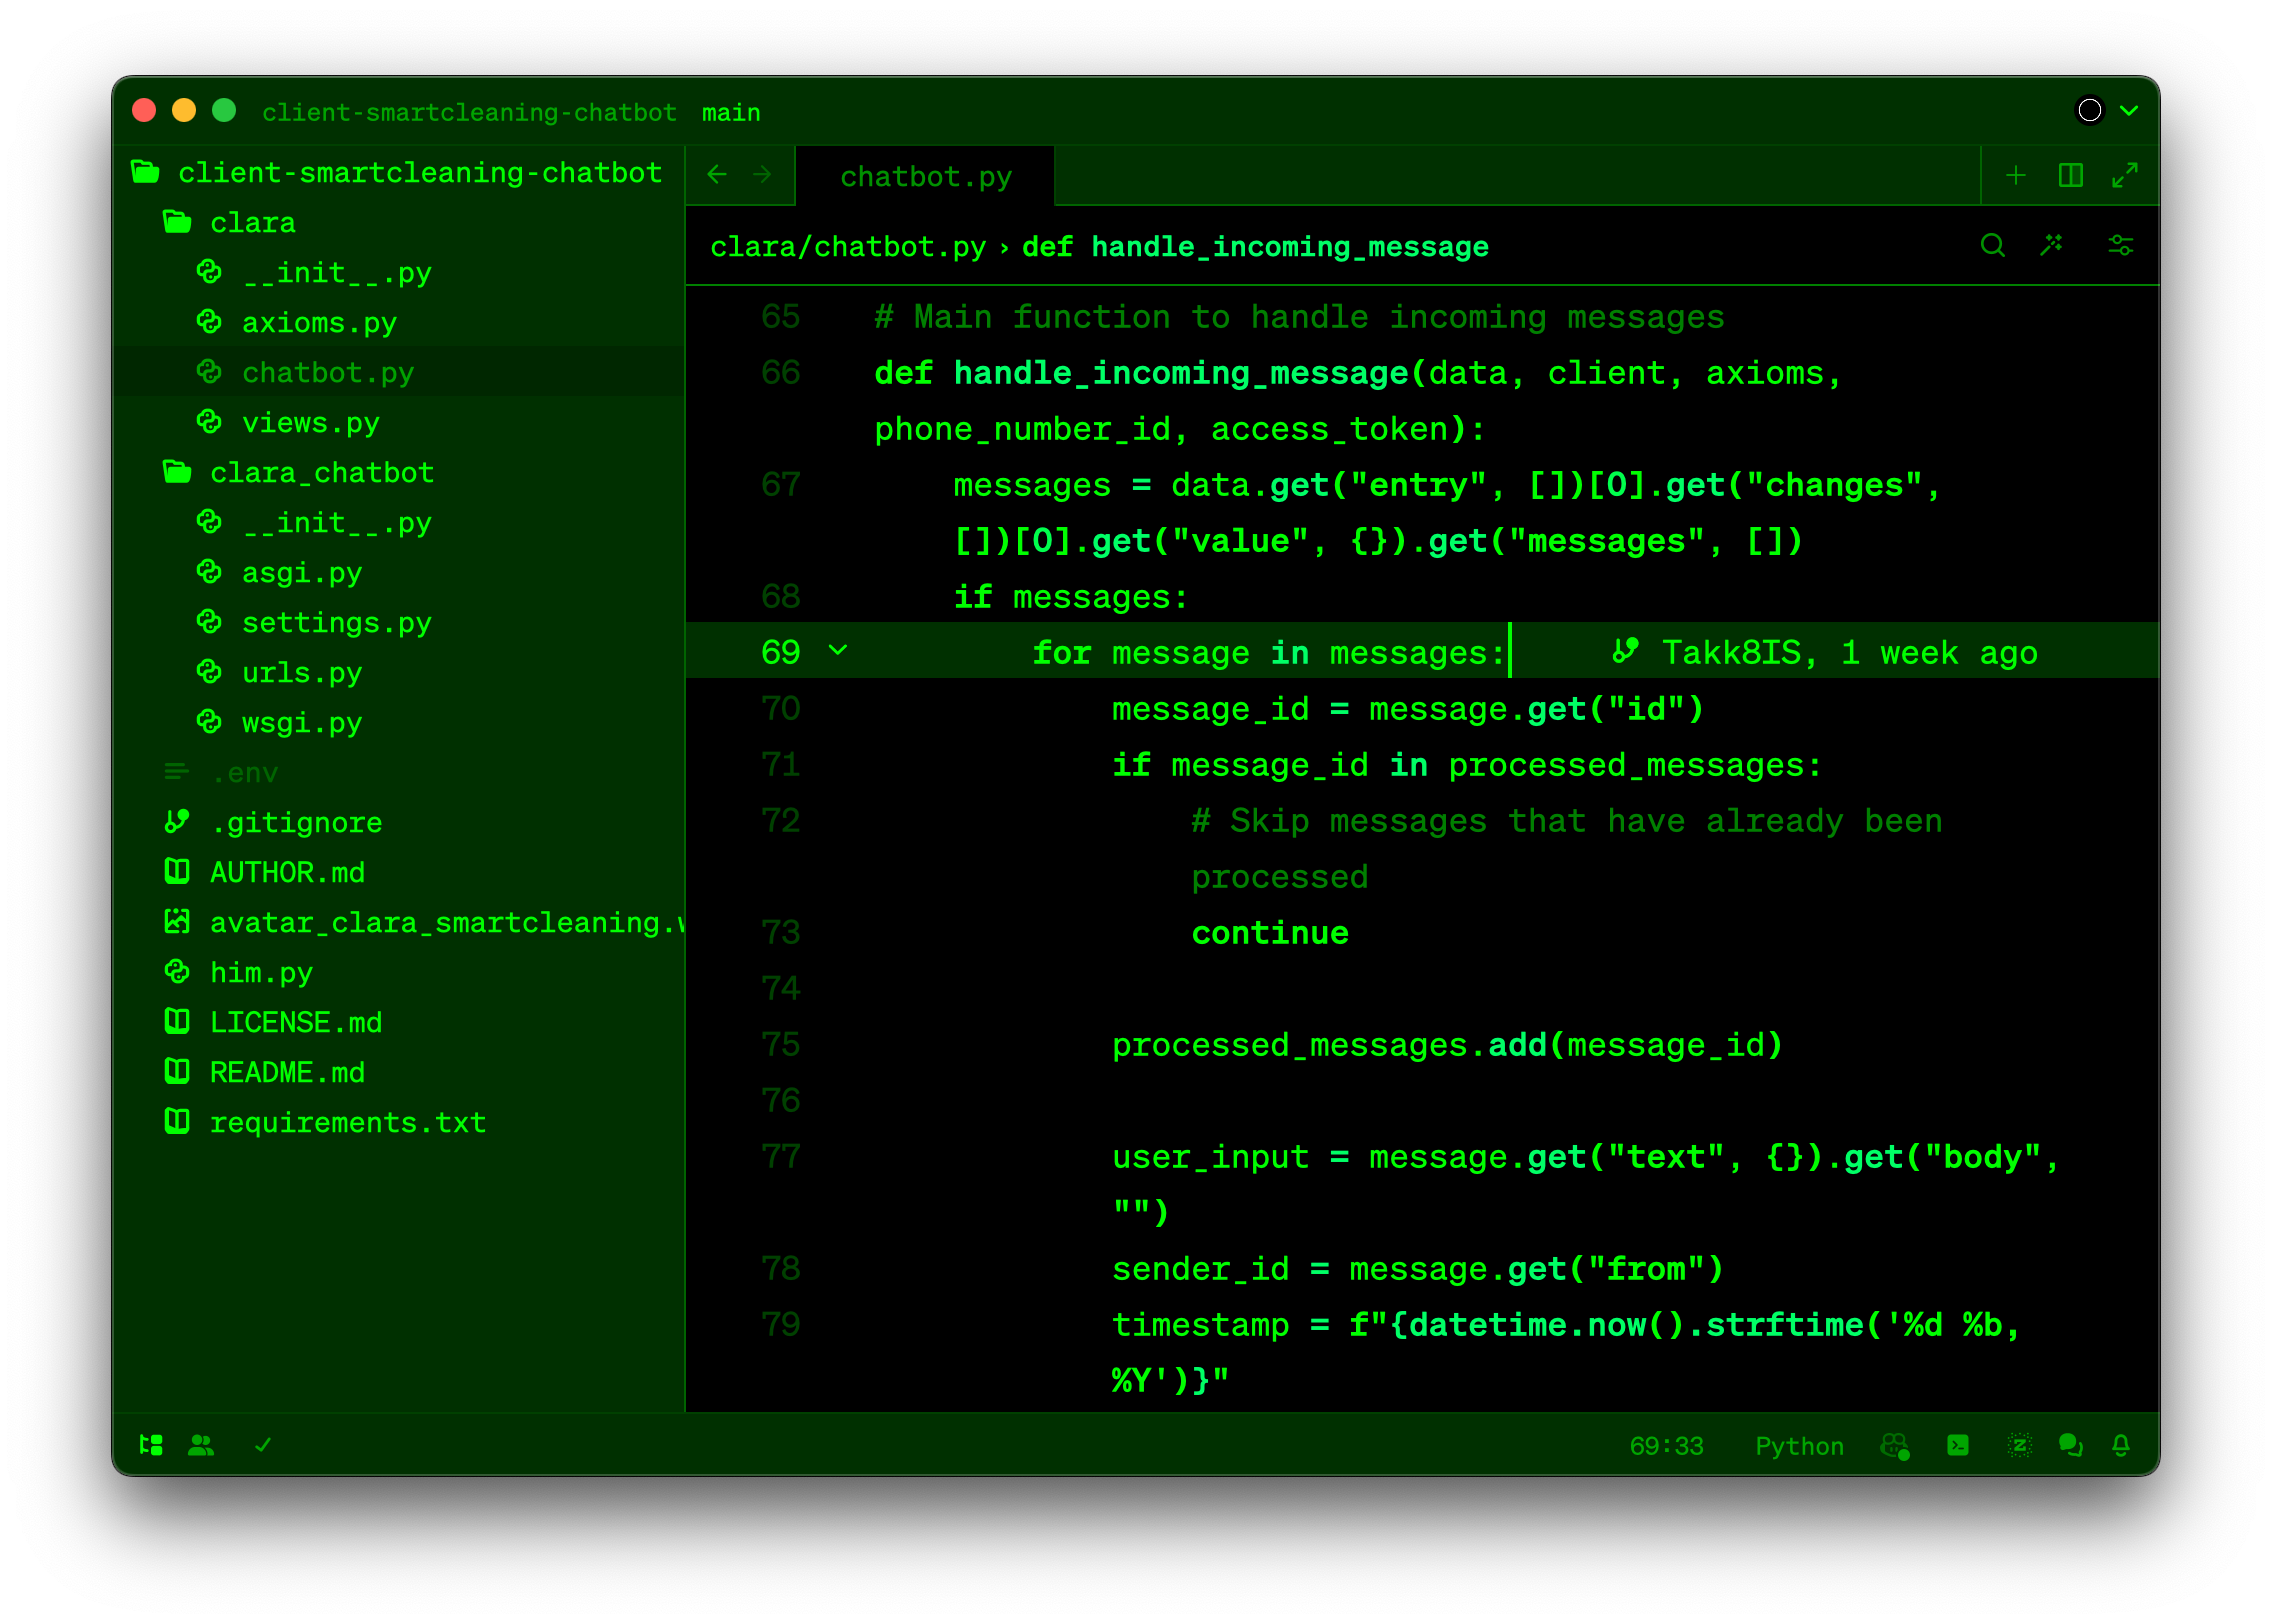Toggle the chat panel icon

click(x=2070, y=1446)
